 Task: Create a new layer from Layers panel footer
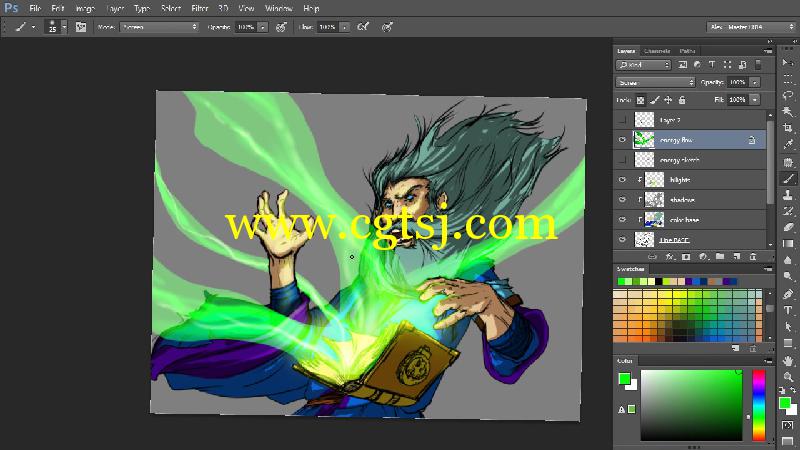click(x=736, y=257)
